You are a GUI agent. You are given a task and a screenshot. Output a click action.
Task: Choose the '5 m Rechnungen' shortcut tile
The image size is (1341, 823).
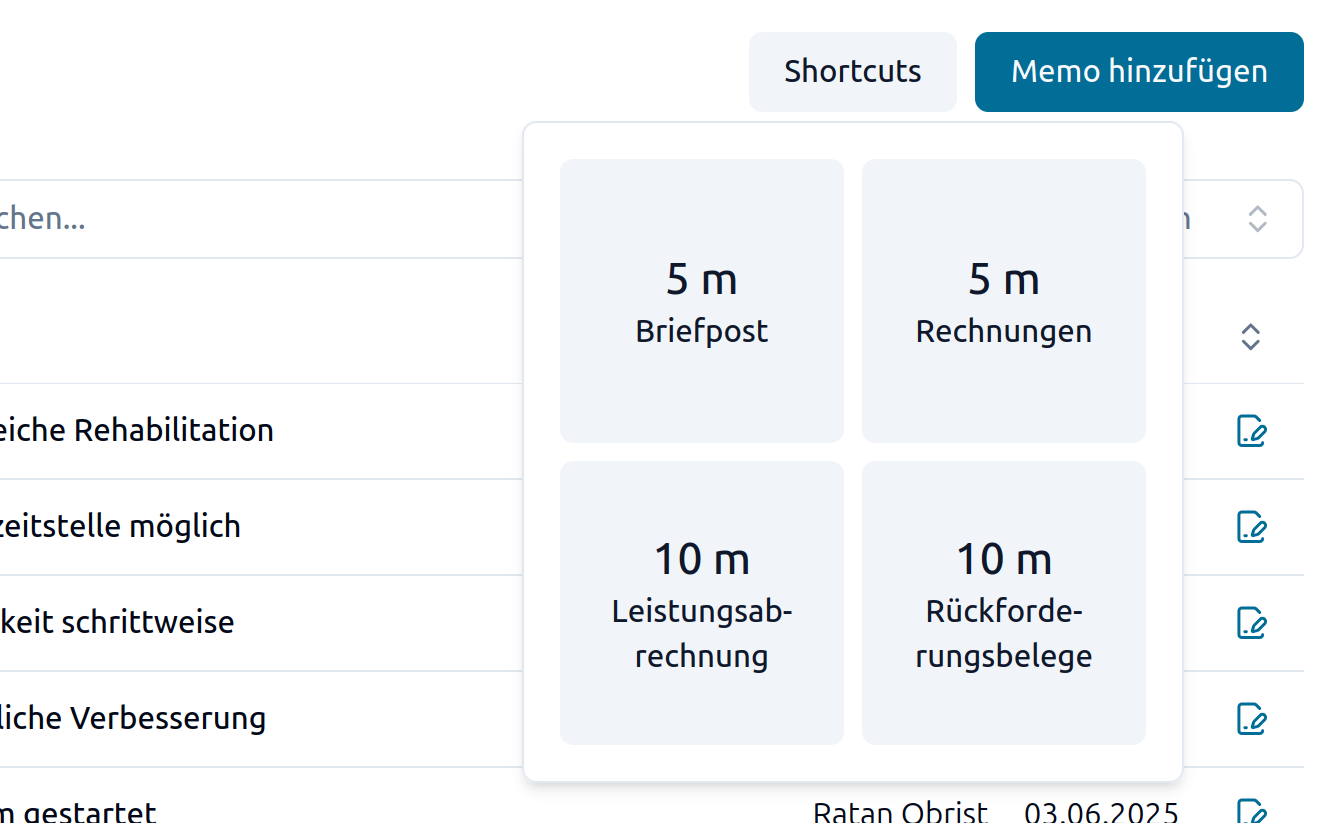[x=1003, y=301]
